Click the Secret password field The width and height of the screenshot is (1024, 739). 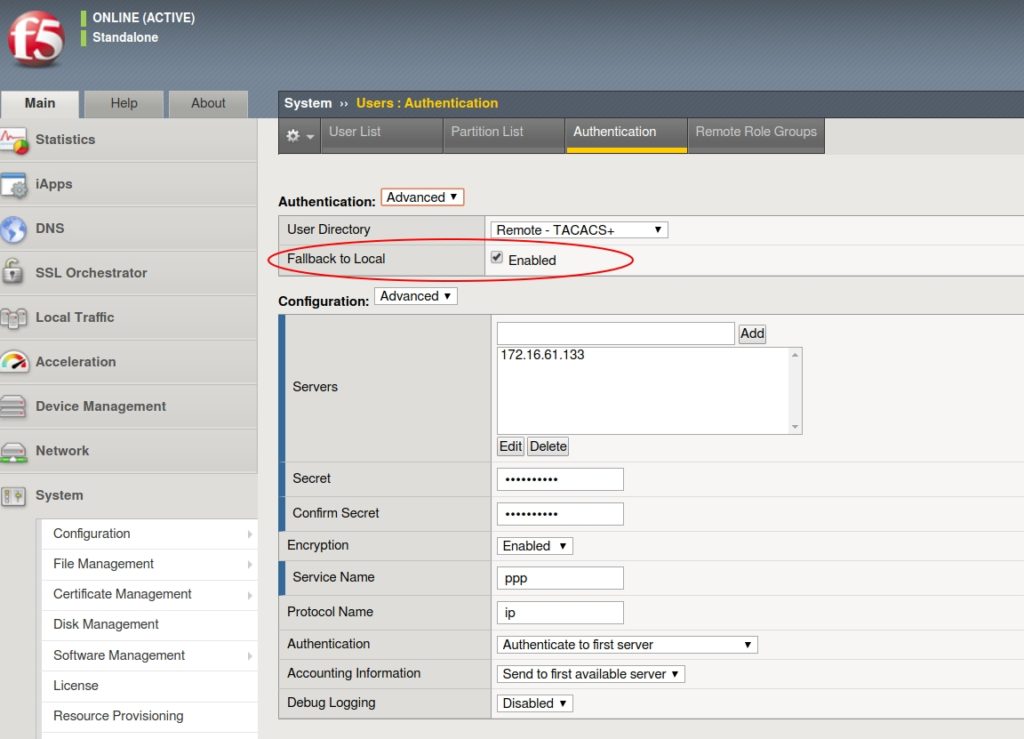coord(560,479)
